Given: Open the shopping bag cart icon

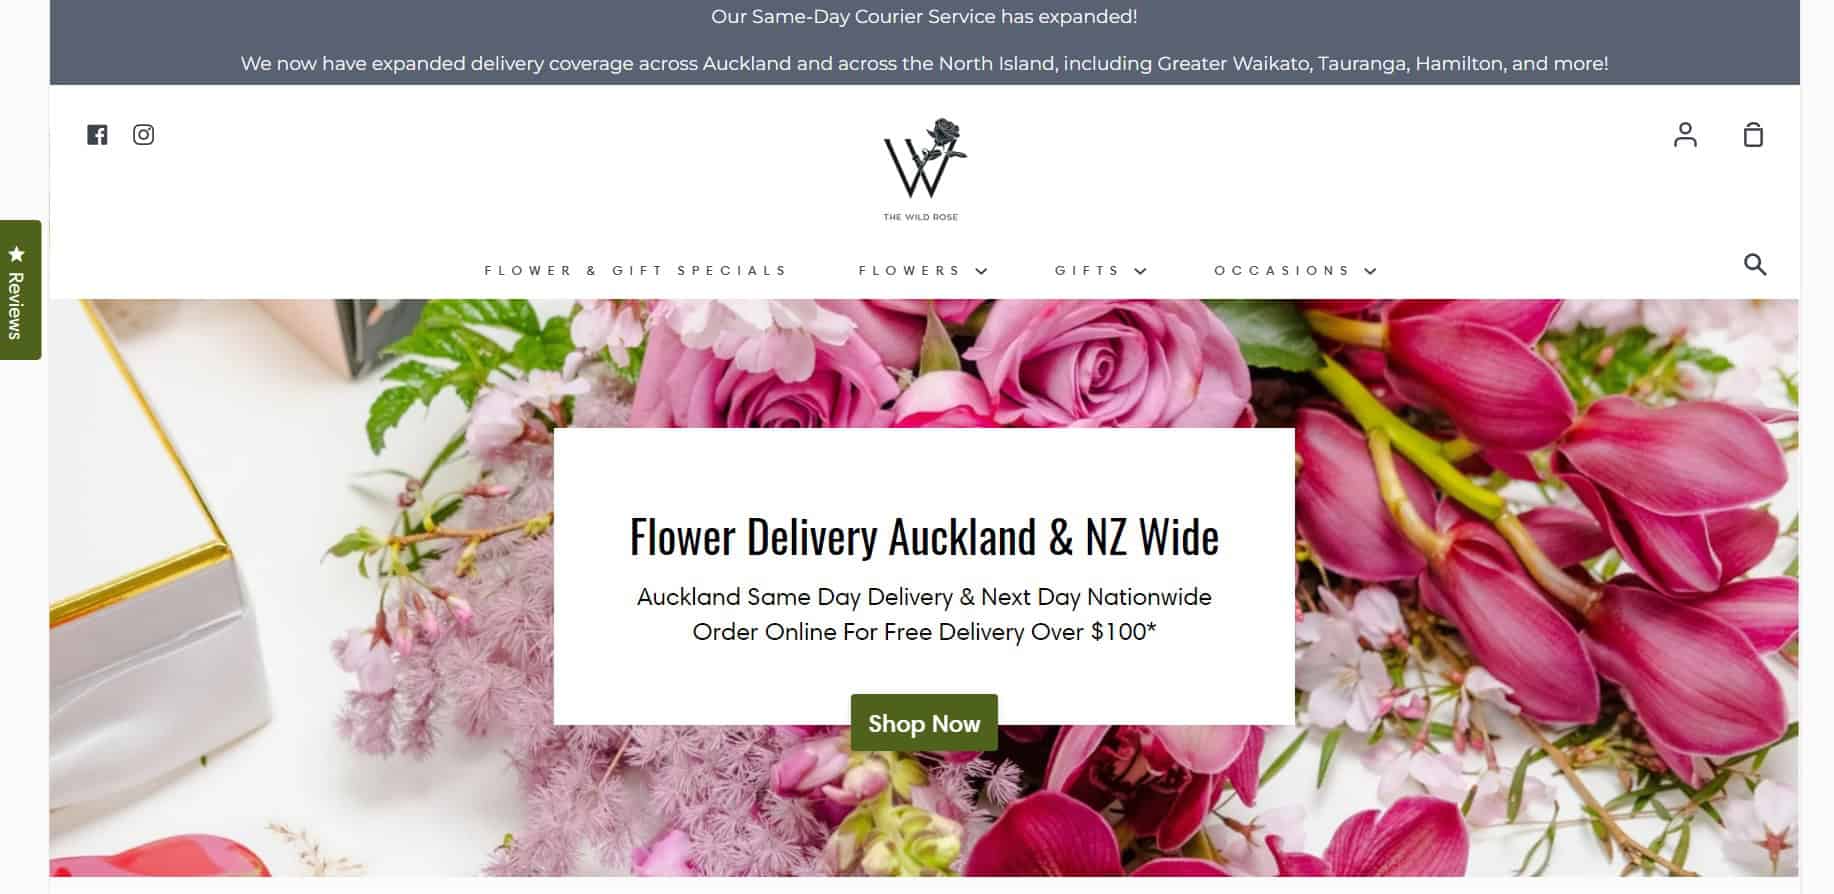Looking at the screenshot, I should [1753, 135].
